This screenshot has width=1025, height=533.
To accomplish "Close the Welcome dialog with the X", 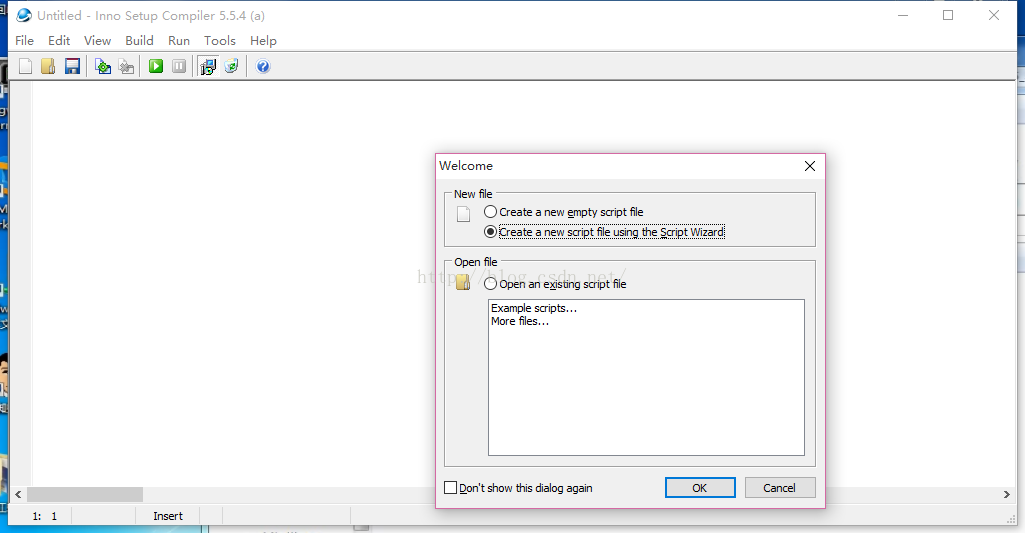I will click(810, 166).
